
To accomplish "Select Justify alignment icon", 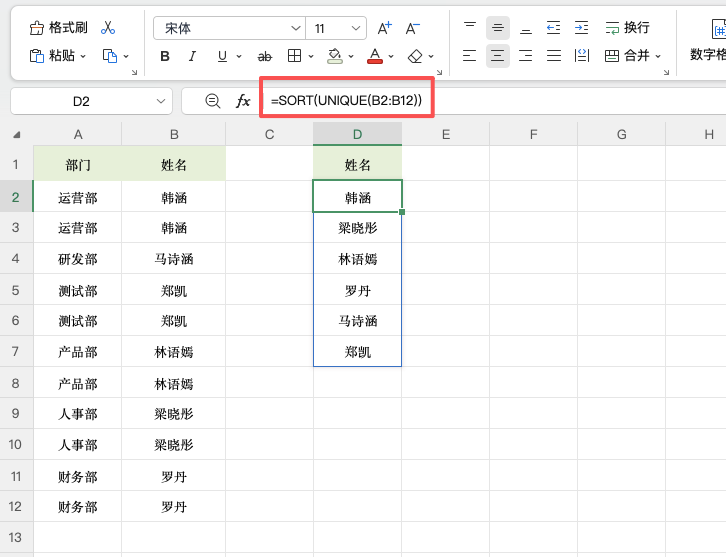I will [553, 56].
